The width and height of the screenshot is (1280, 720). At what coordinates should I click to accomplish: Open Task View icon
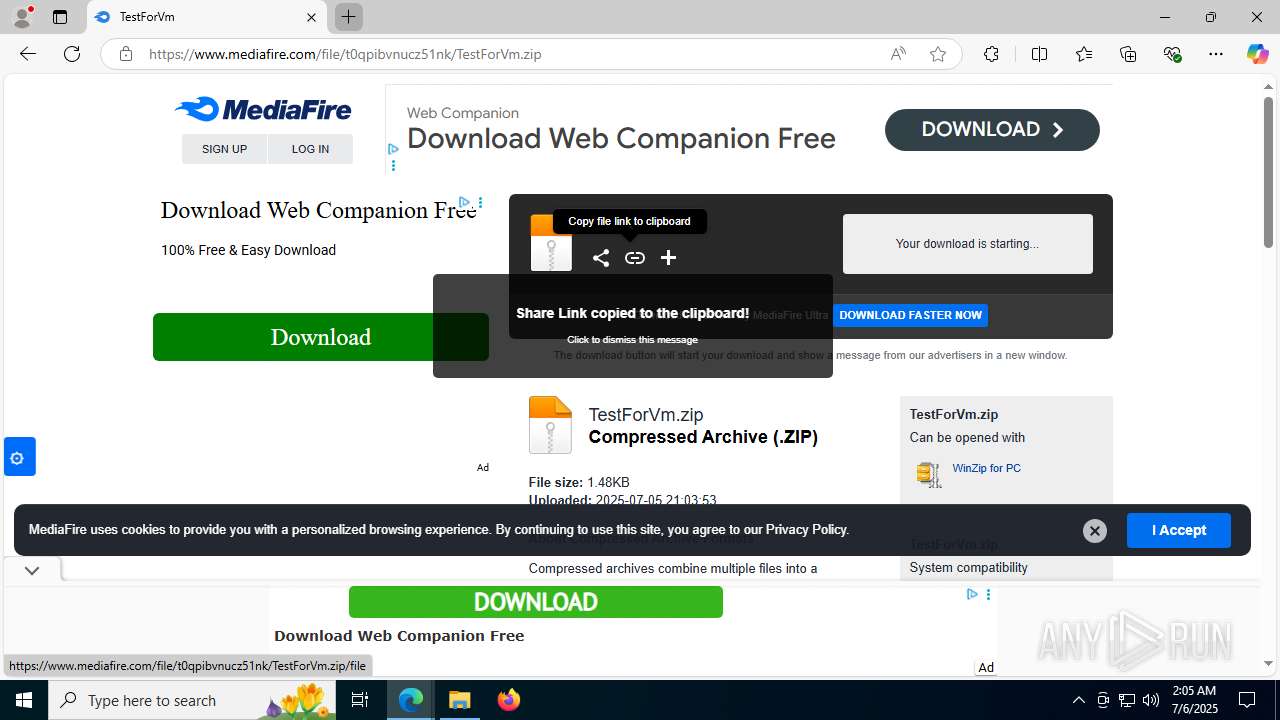pos(361,700)
